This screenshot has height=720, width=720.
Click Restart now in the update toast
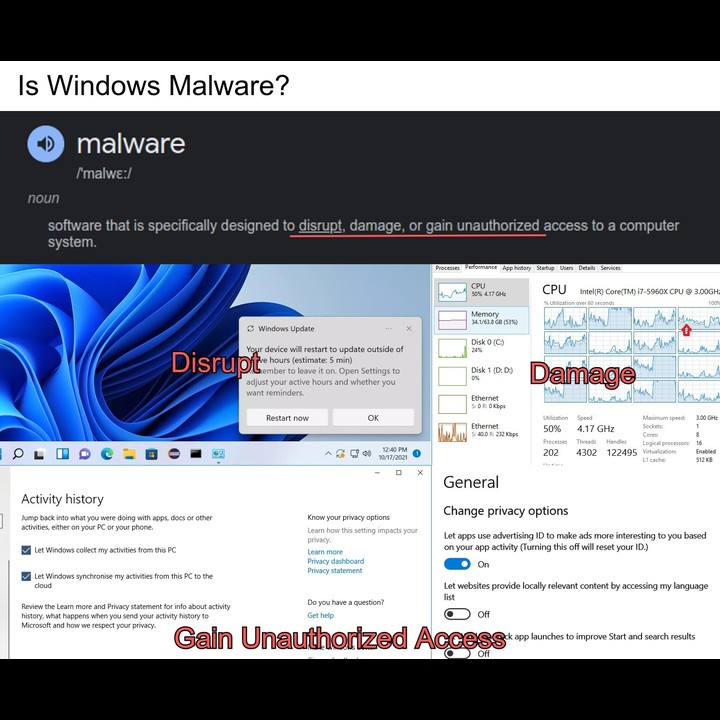287,418
